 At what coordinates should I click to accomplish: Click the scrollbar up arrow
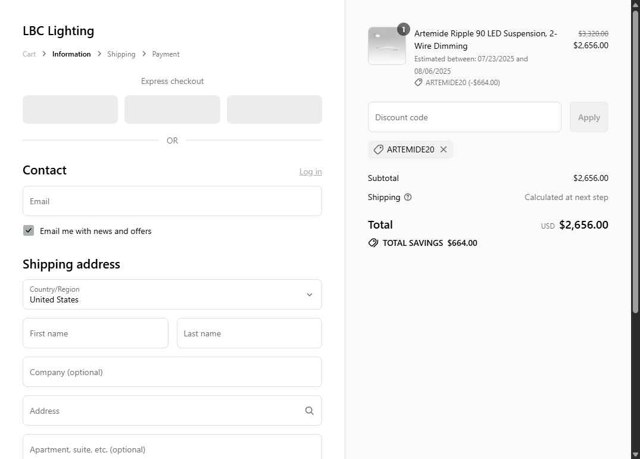tap(635, 4)
